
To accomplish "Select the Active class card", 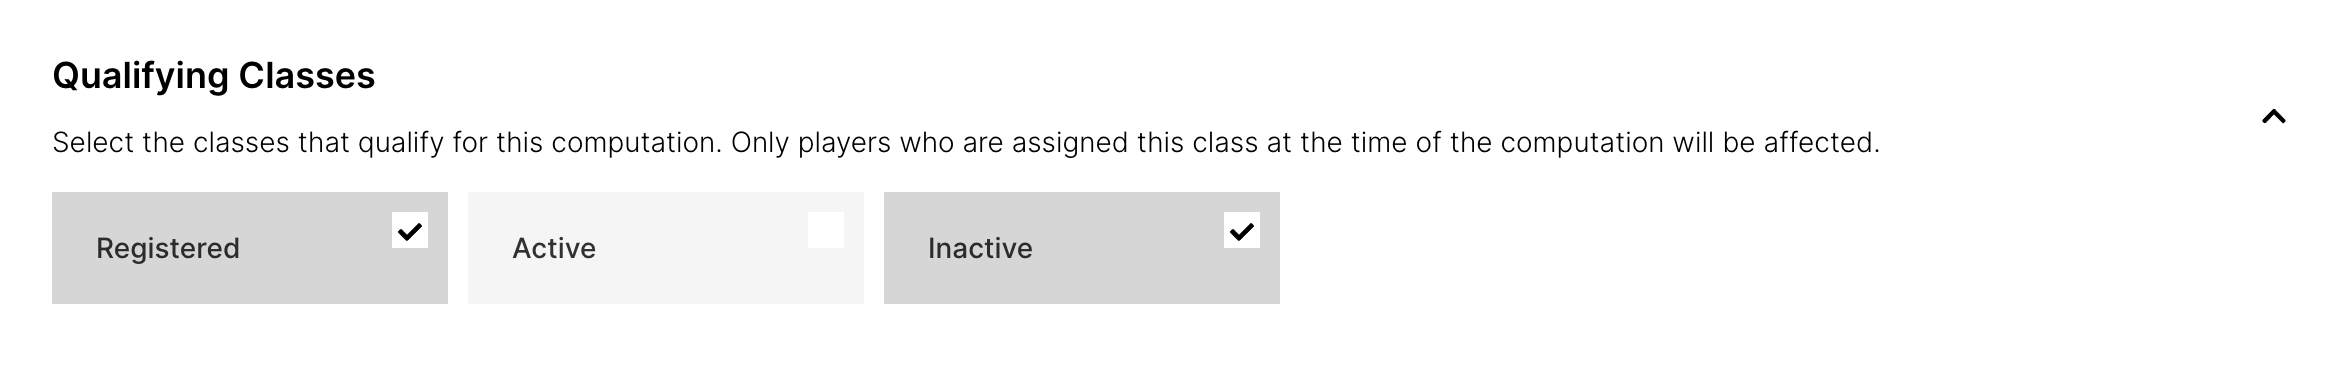I will coord(666,248).
